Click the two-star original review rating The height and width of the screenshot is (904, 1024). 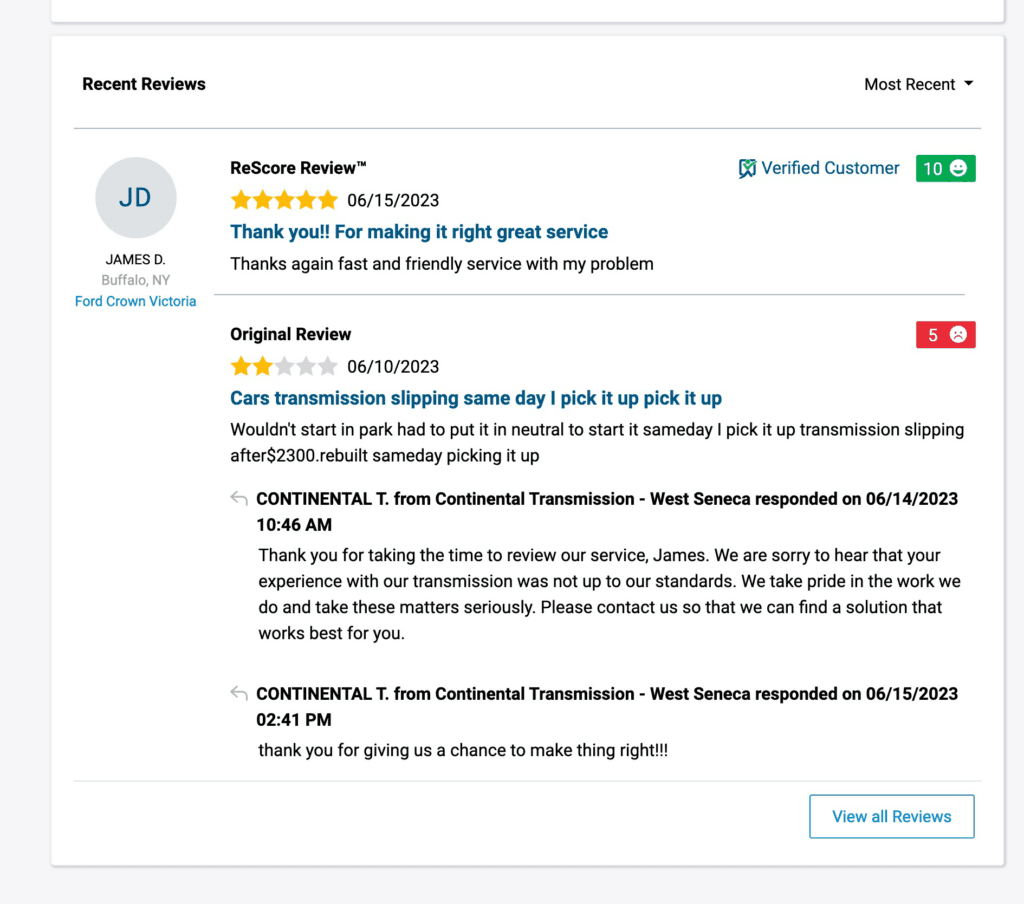pos(284,366)
